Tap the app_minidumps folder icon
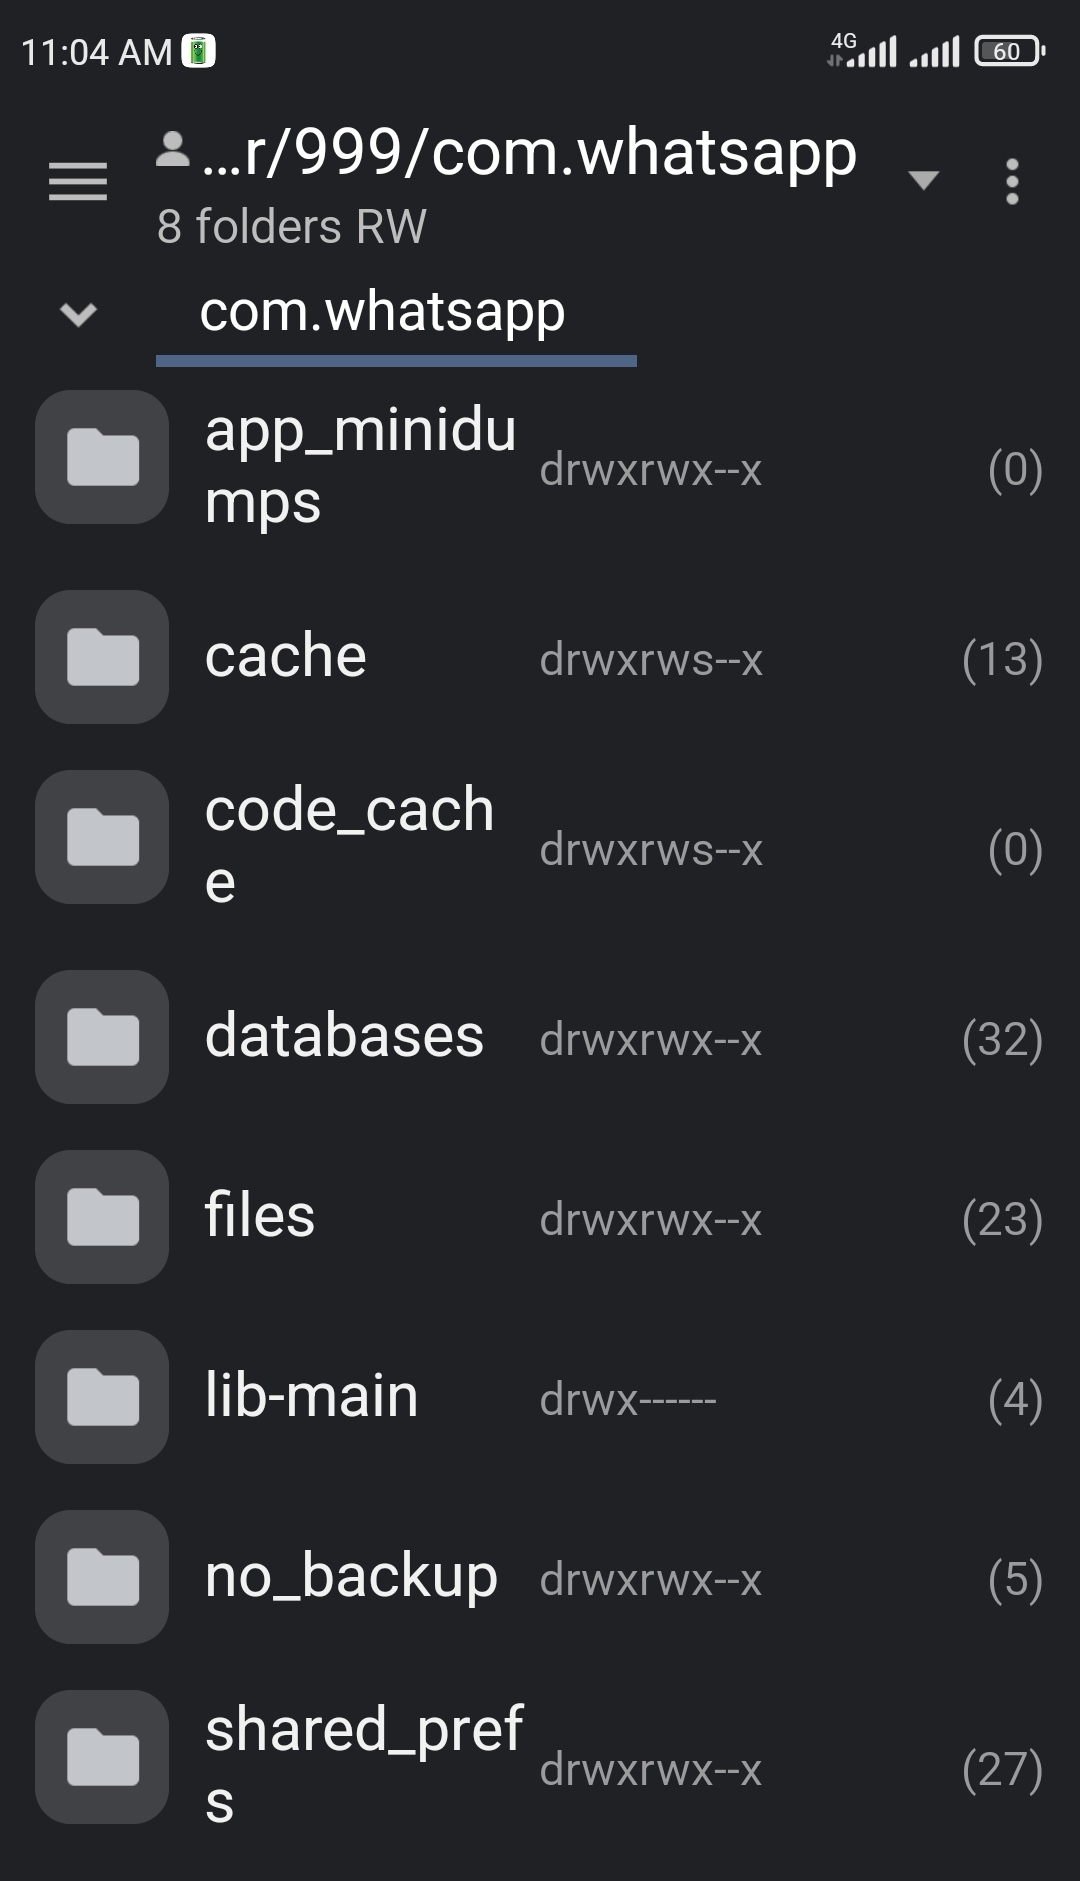The height and width of the screenshot is (1881, 1080). (102, 457)
